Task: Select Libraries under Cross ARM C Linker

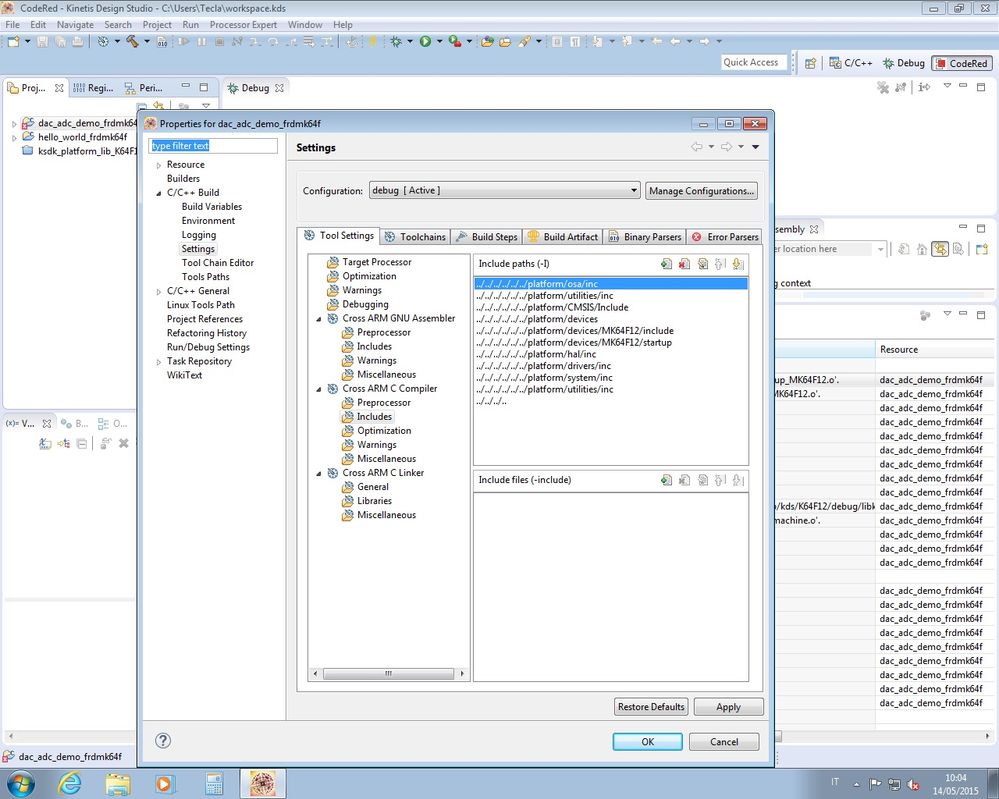Action: (374, 501)
